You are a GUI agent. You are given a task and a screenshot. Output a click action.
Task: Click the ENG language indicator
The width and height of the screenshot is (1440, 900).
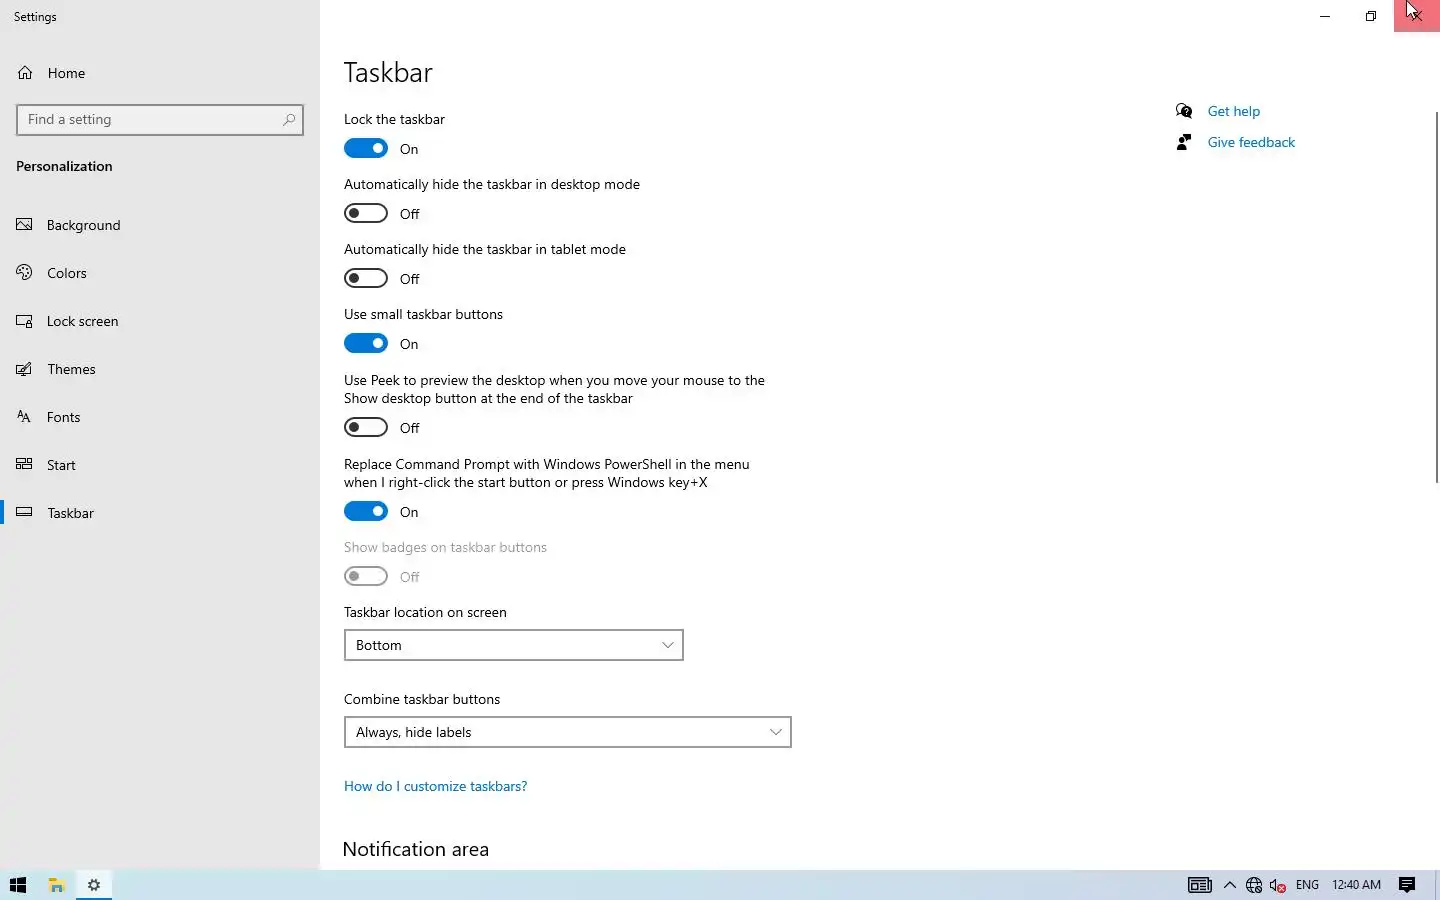[x=1307, y=885]
